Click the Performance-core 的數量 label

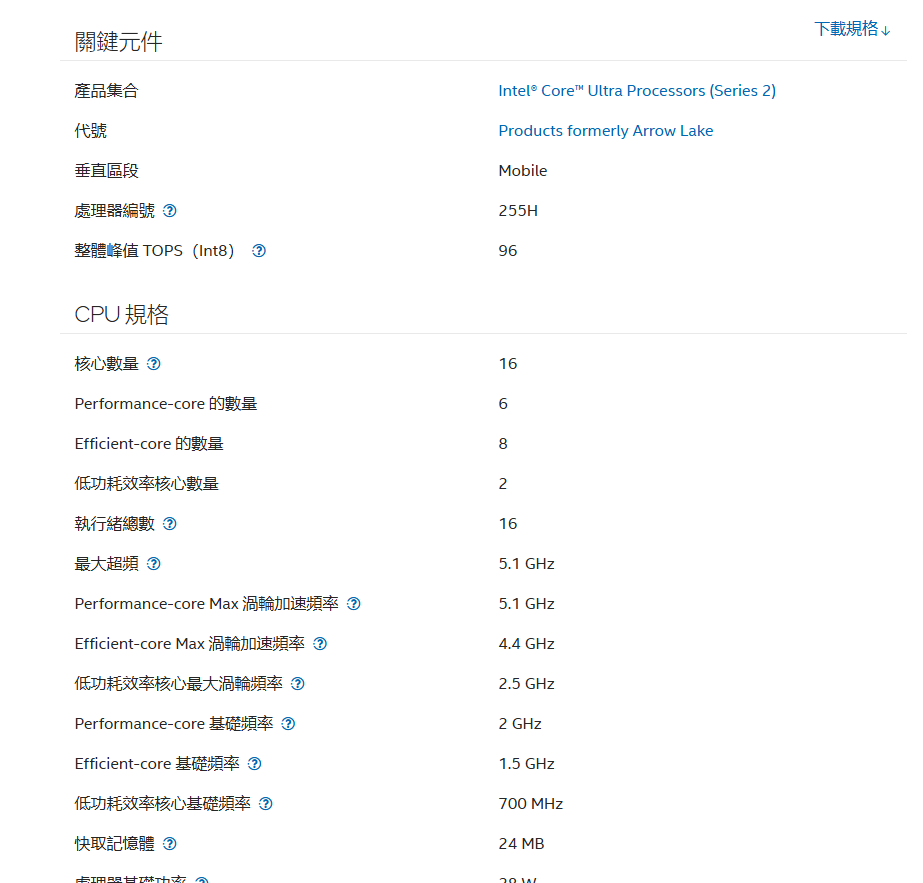(166, 404)
